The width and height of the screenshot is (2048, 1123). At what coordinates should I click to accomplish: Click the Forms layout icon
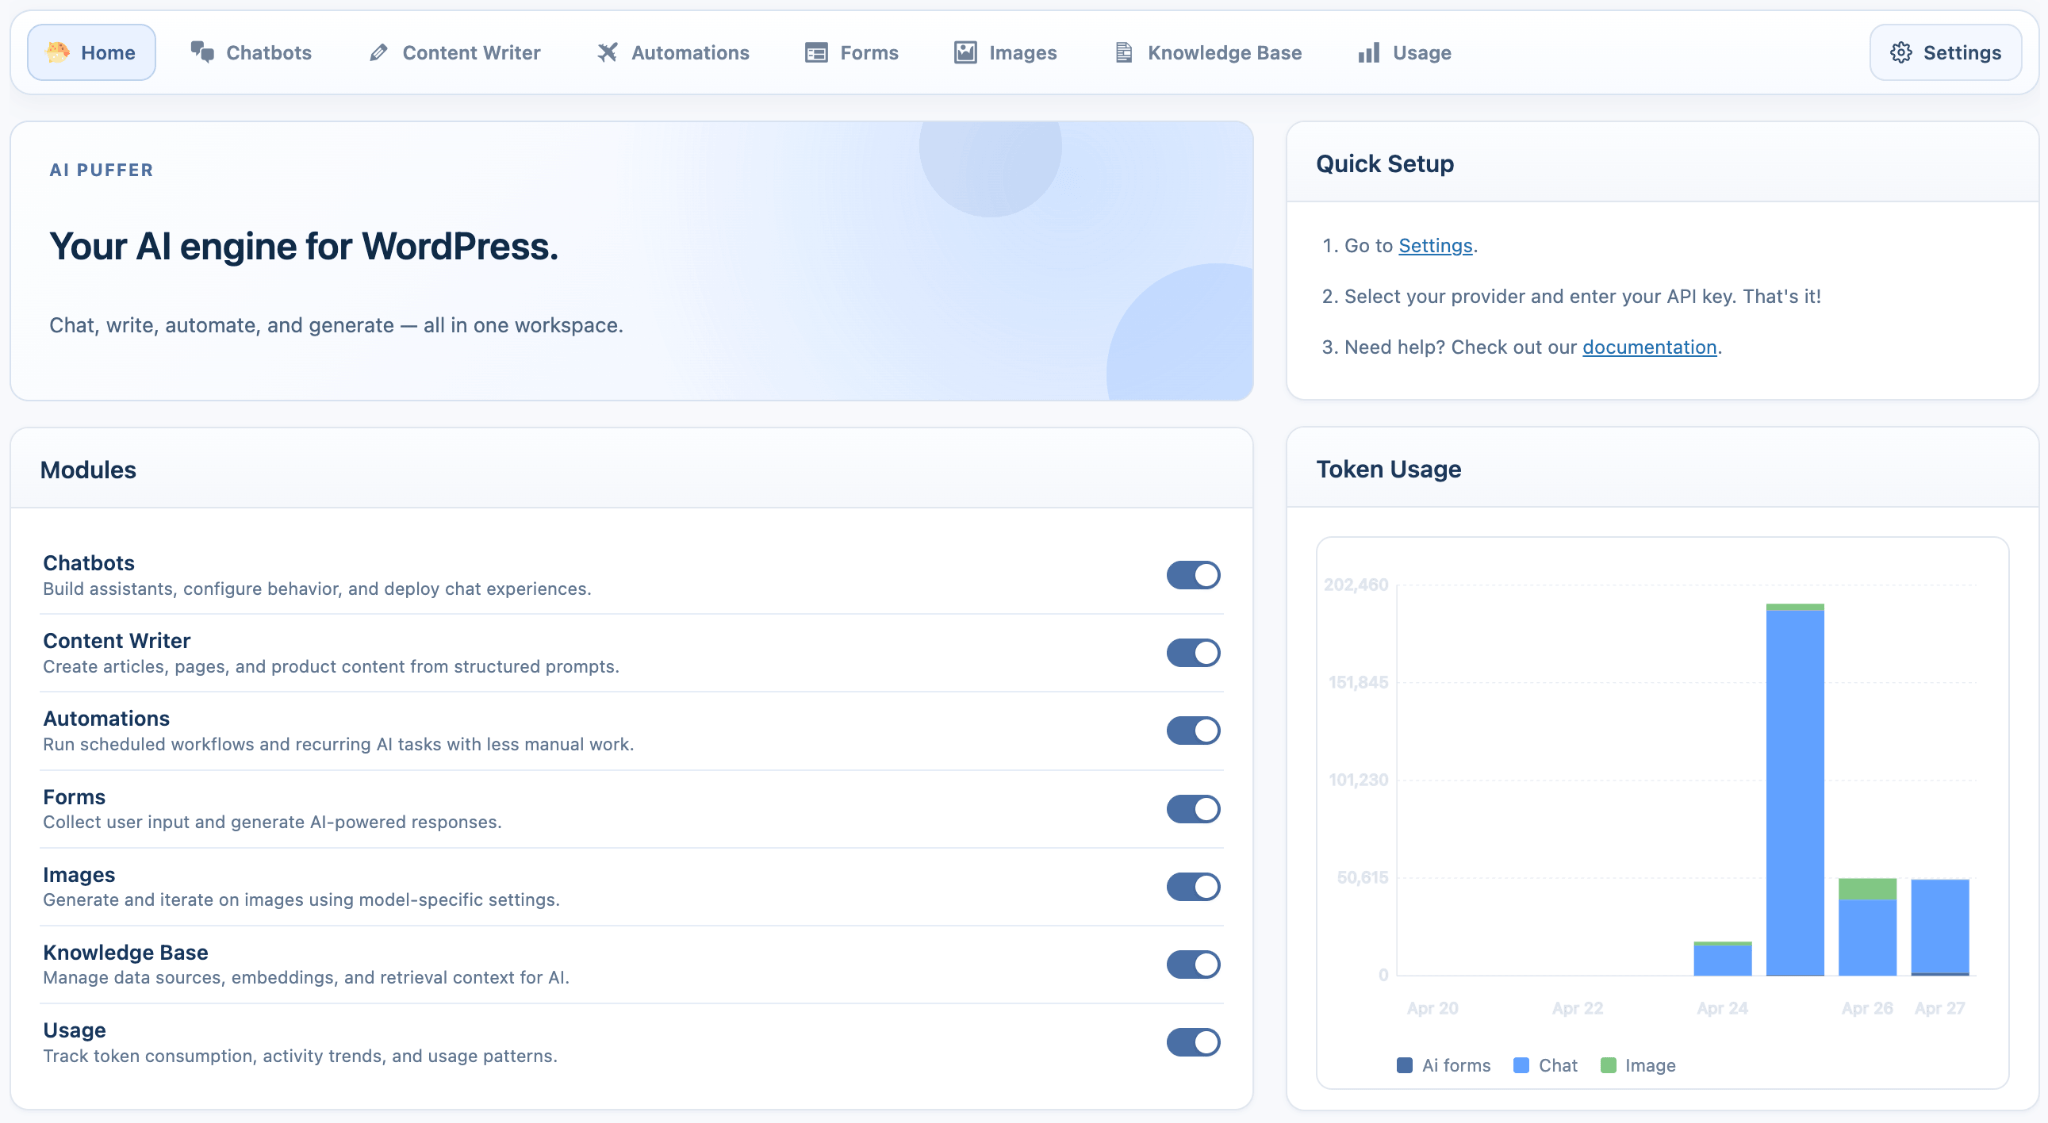816,52
